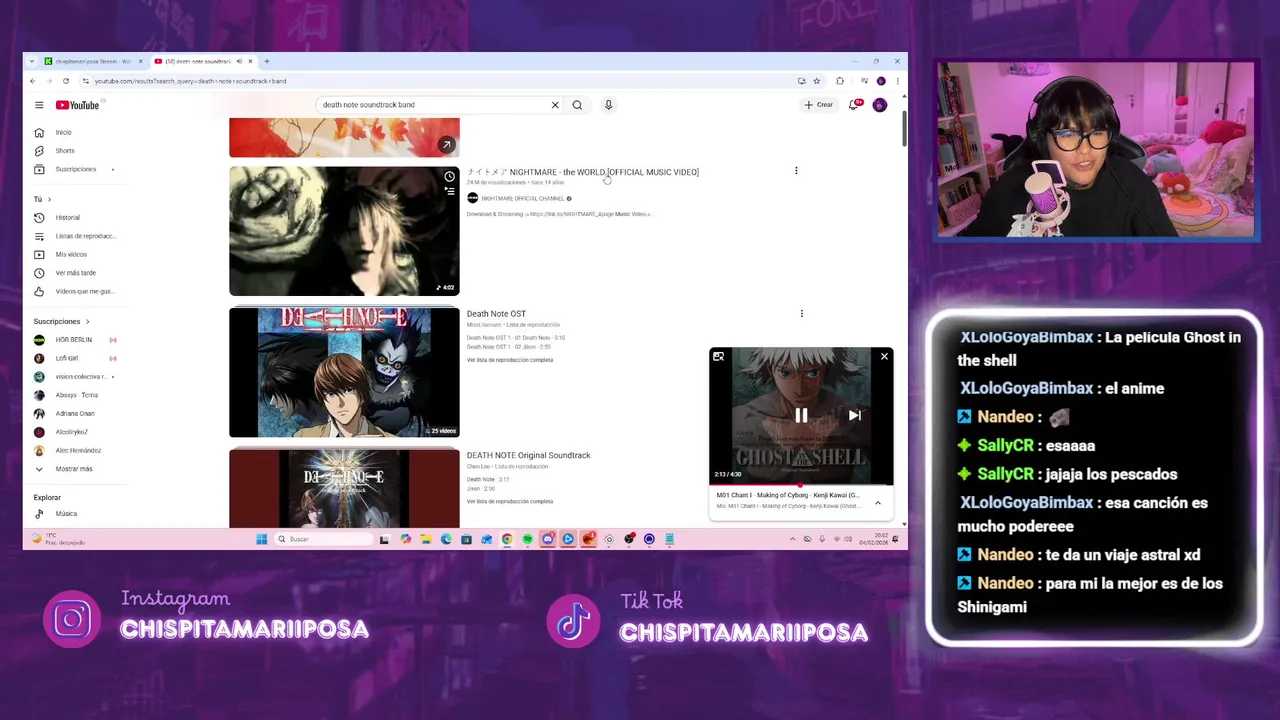Open the YouTube hamburger guide menu
The height and width of the screenshot is (720, 1280).
[x=39, y=105]
